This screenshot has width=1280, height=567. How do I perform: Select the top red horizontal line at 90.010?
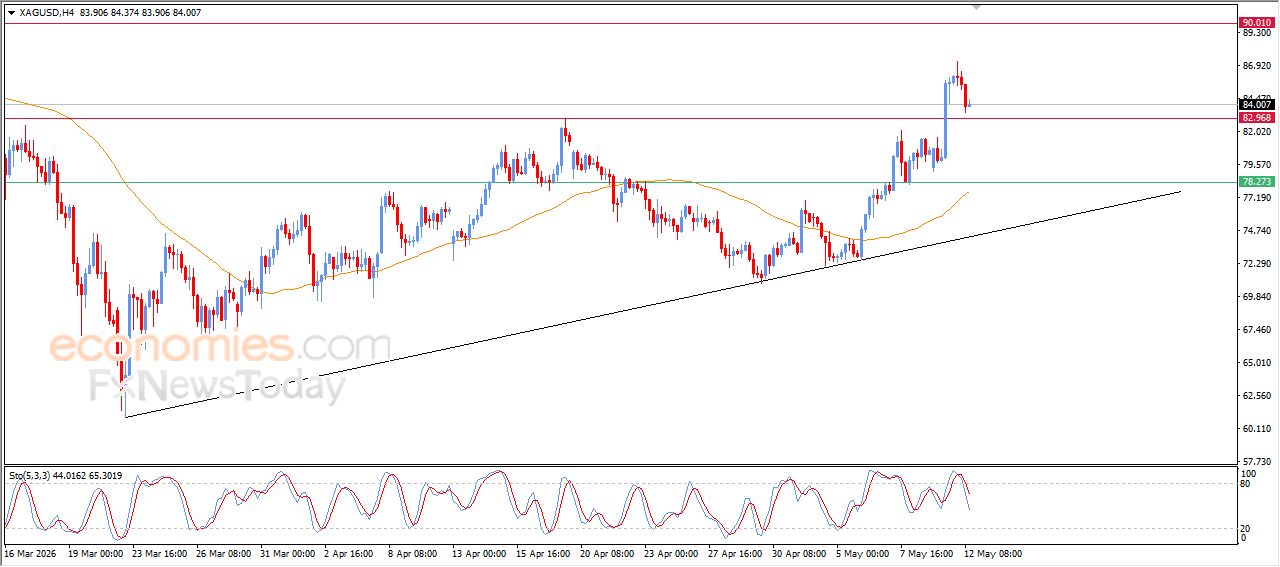[620, 22]
